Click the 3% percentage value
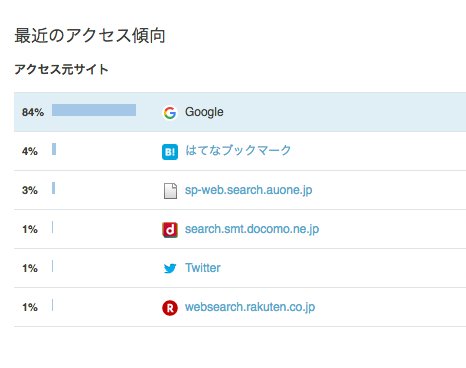 (30, 190)
